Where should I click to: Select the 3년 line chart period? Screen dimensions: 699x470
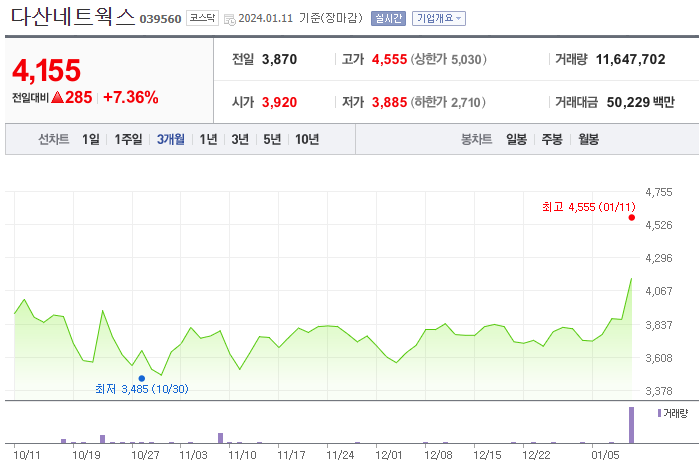pyautogui.click(x=240, y=140)
